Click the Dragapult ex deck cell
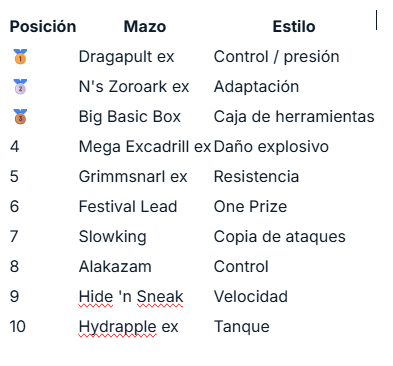This screenshot has height=366, width=393. [x=126, y=57]
